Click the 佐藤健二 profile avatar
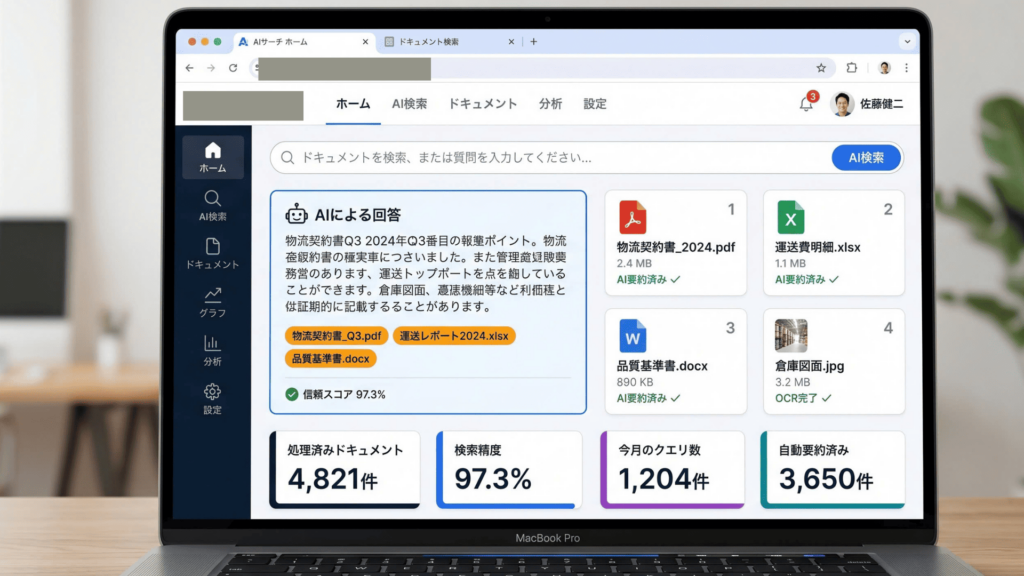1024x576 pixels. click(842, 104)
